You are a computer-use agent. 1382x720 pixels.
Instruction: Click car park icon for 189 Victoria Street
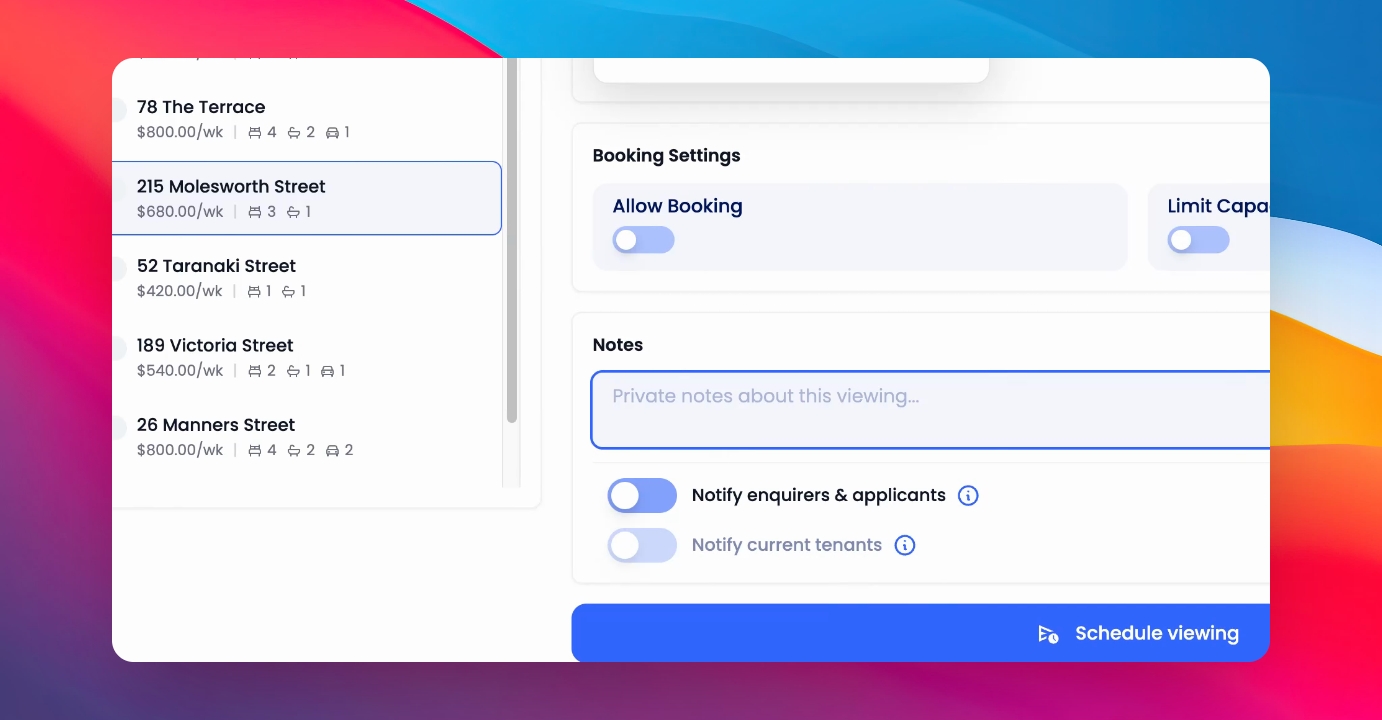[328, 371]
